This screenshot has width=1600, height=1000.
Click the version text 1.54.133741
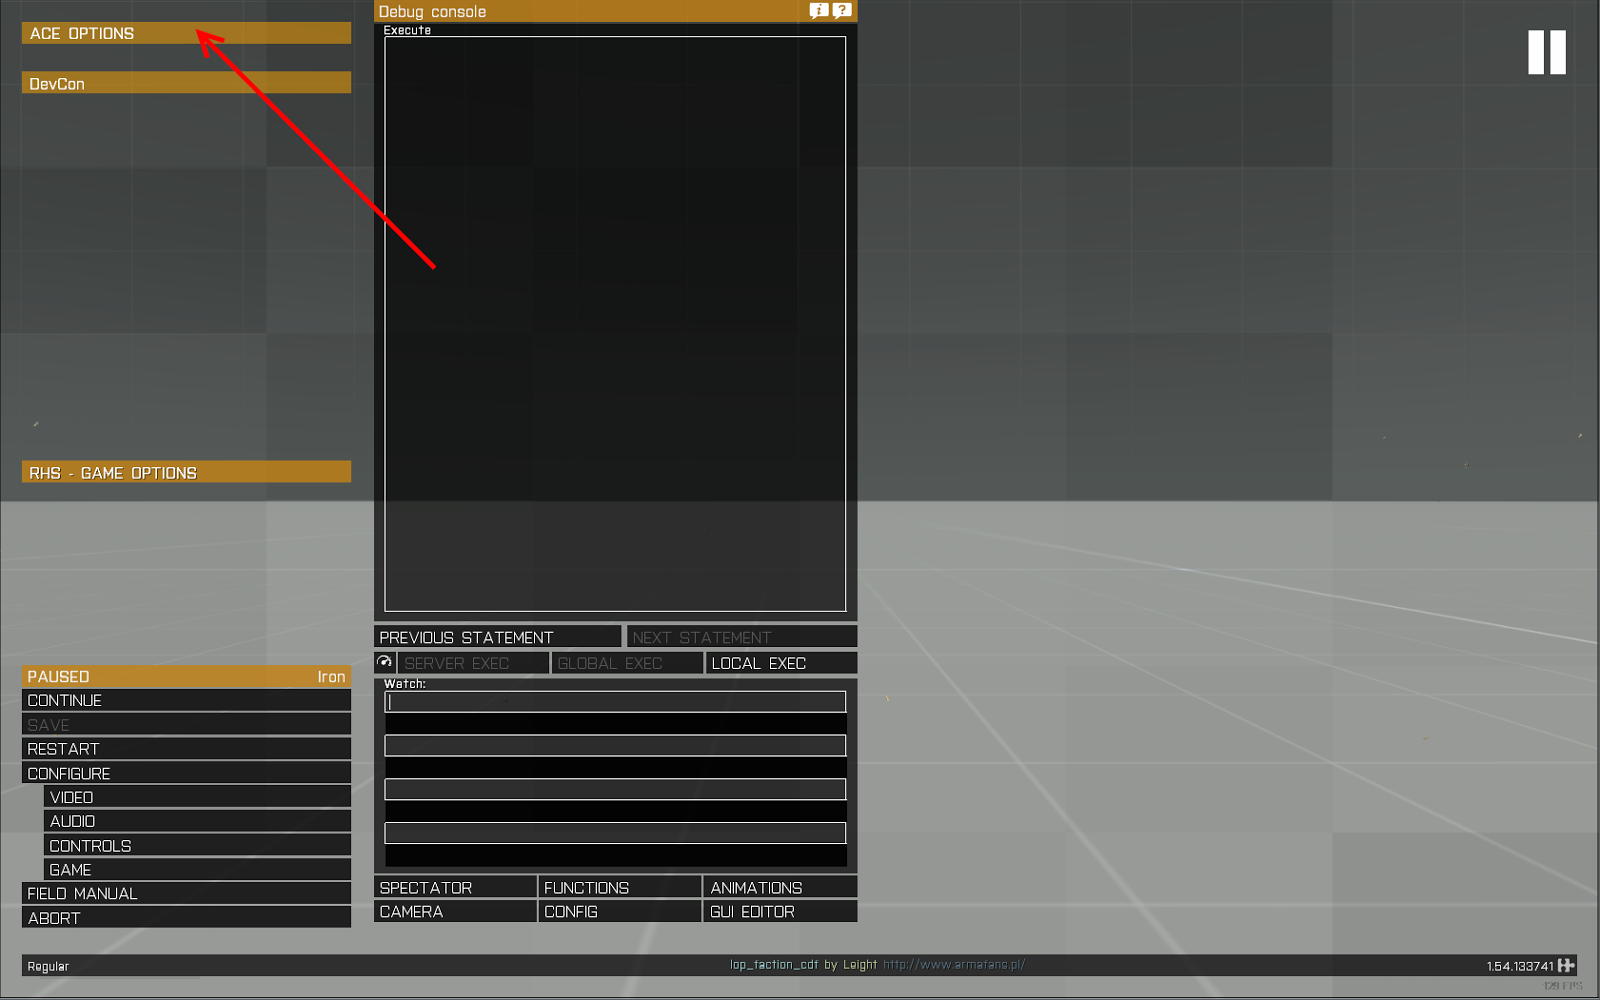click(1520, 966)
